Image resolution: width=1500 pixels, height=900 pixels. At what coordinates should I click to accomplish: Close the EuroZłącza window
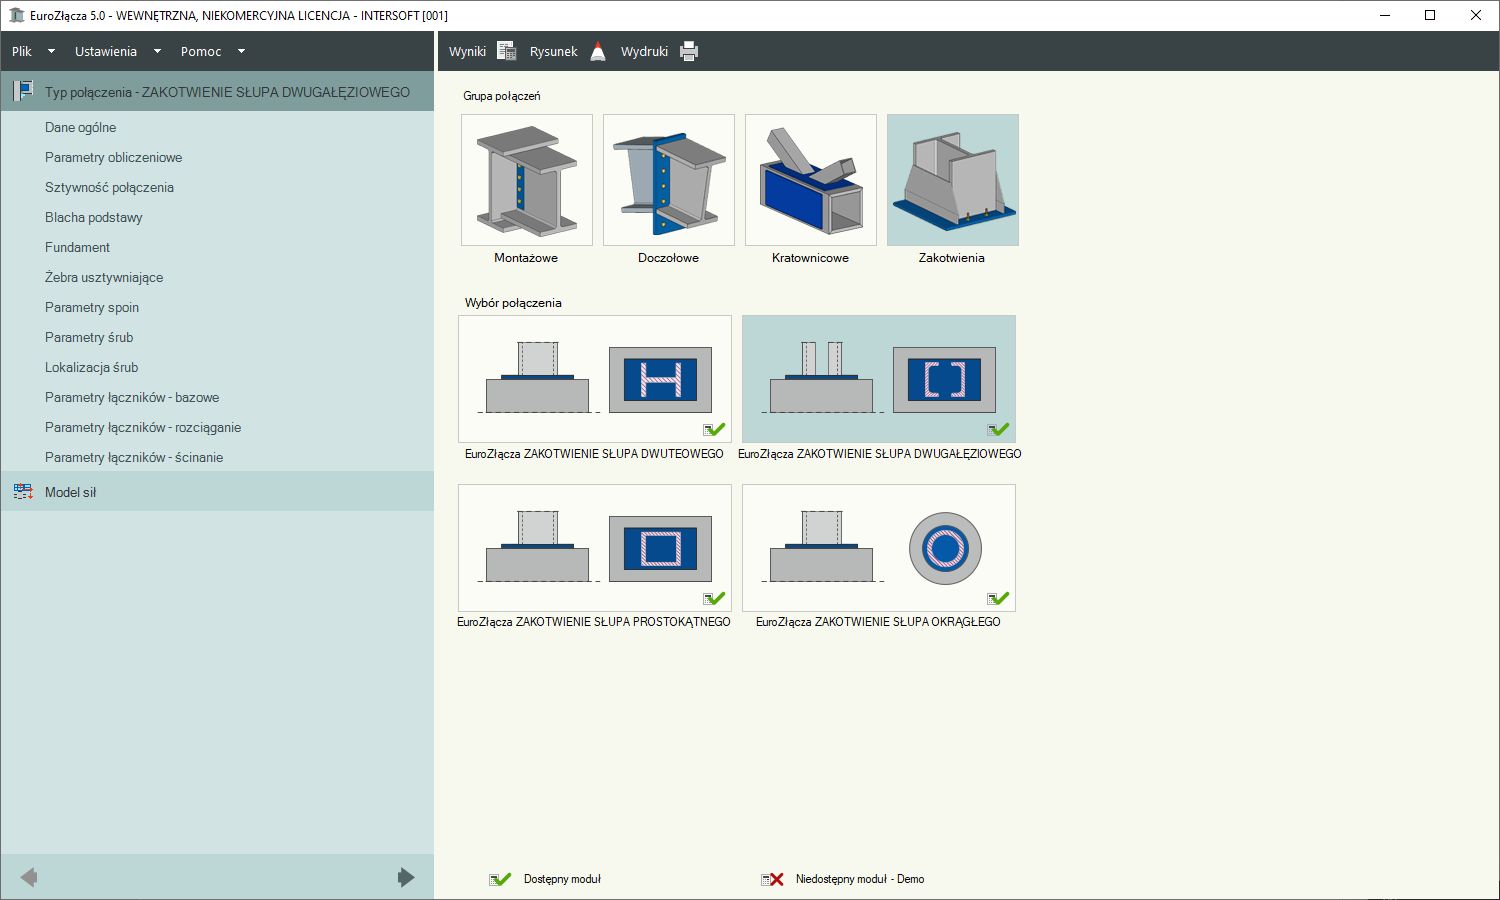1476,15
